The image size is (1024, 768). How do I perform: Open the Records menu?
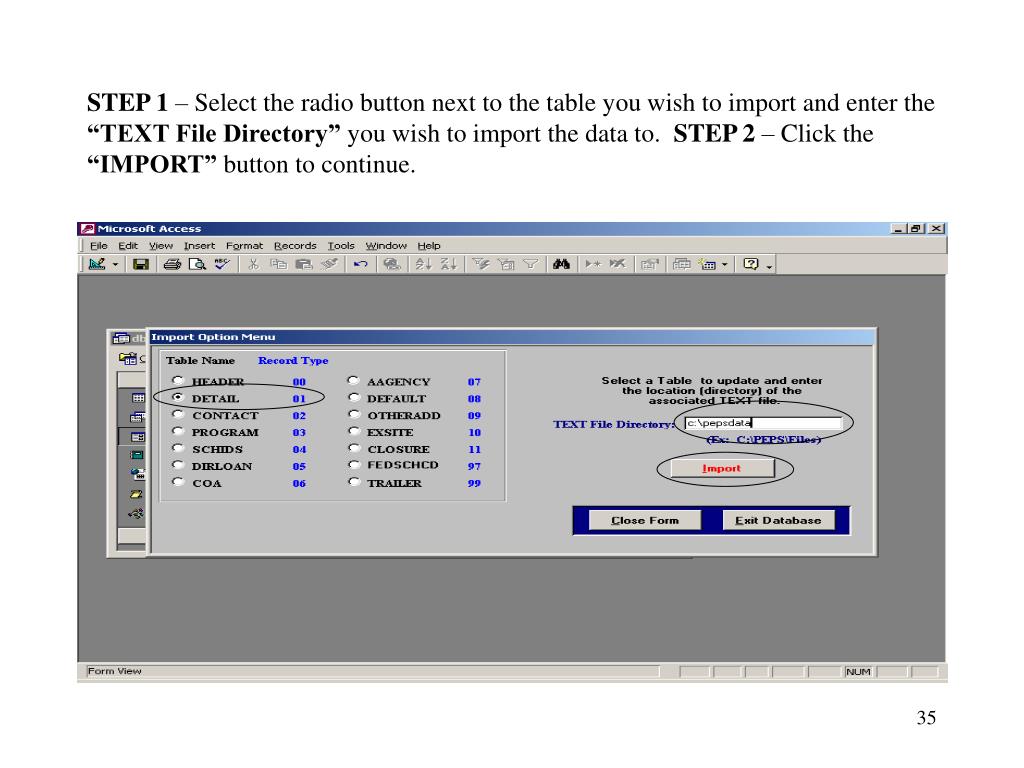coord(295,246)
